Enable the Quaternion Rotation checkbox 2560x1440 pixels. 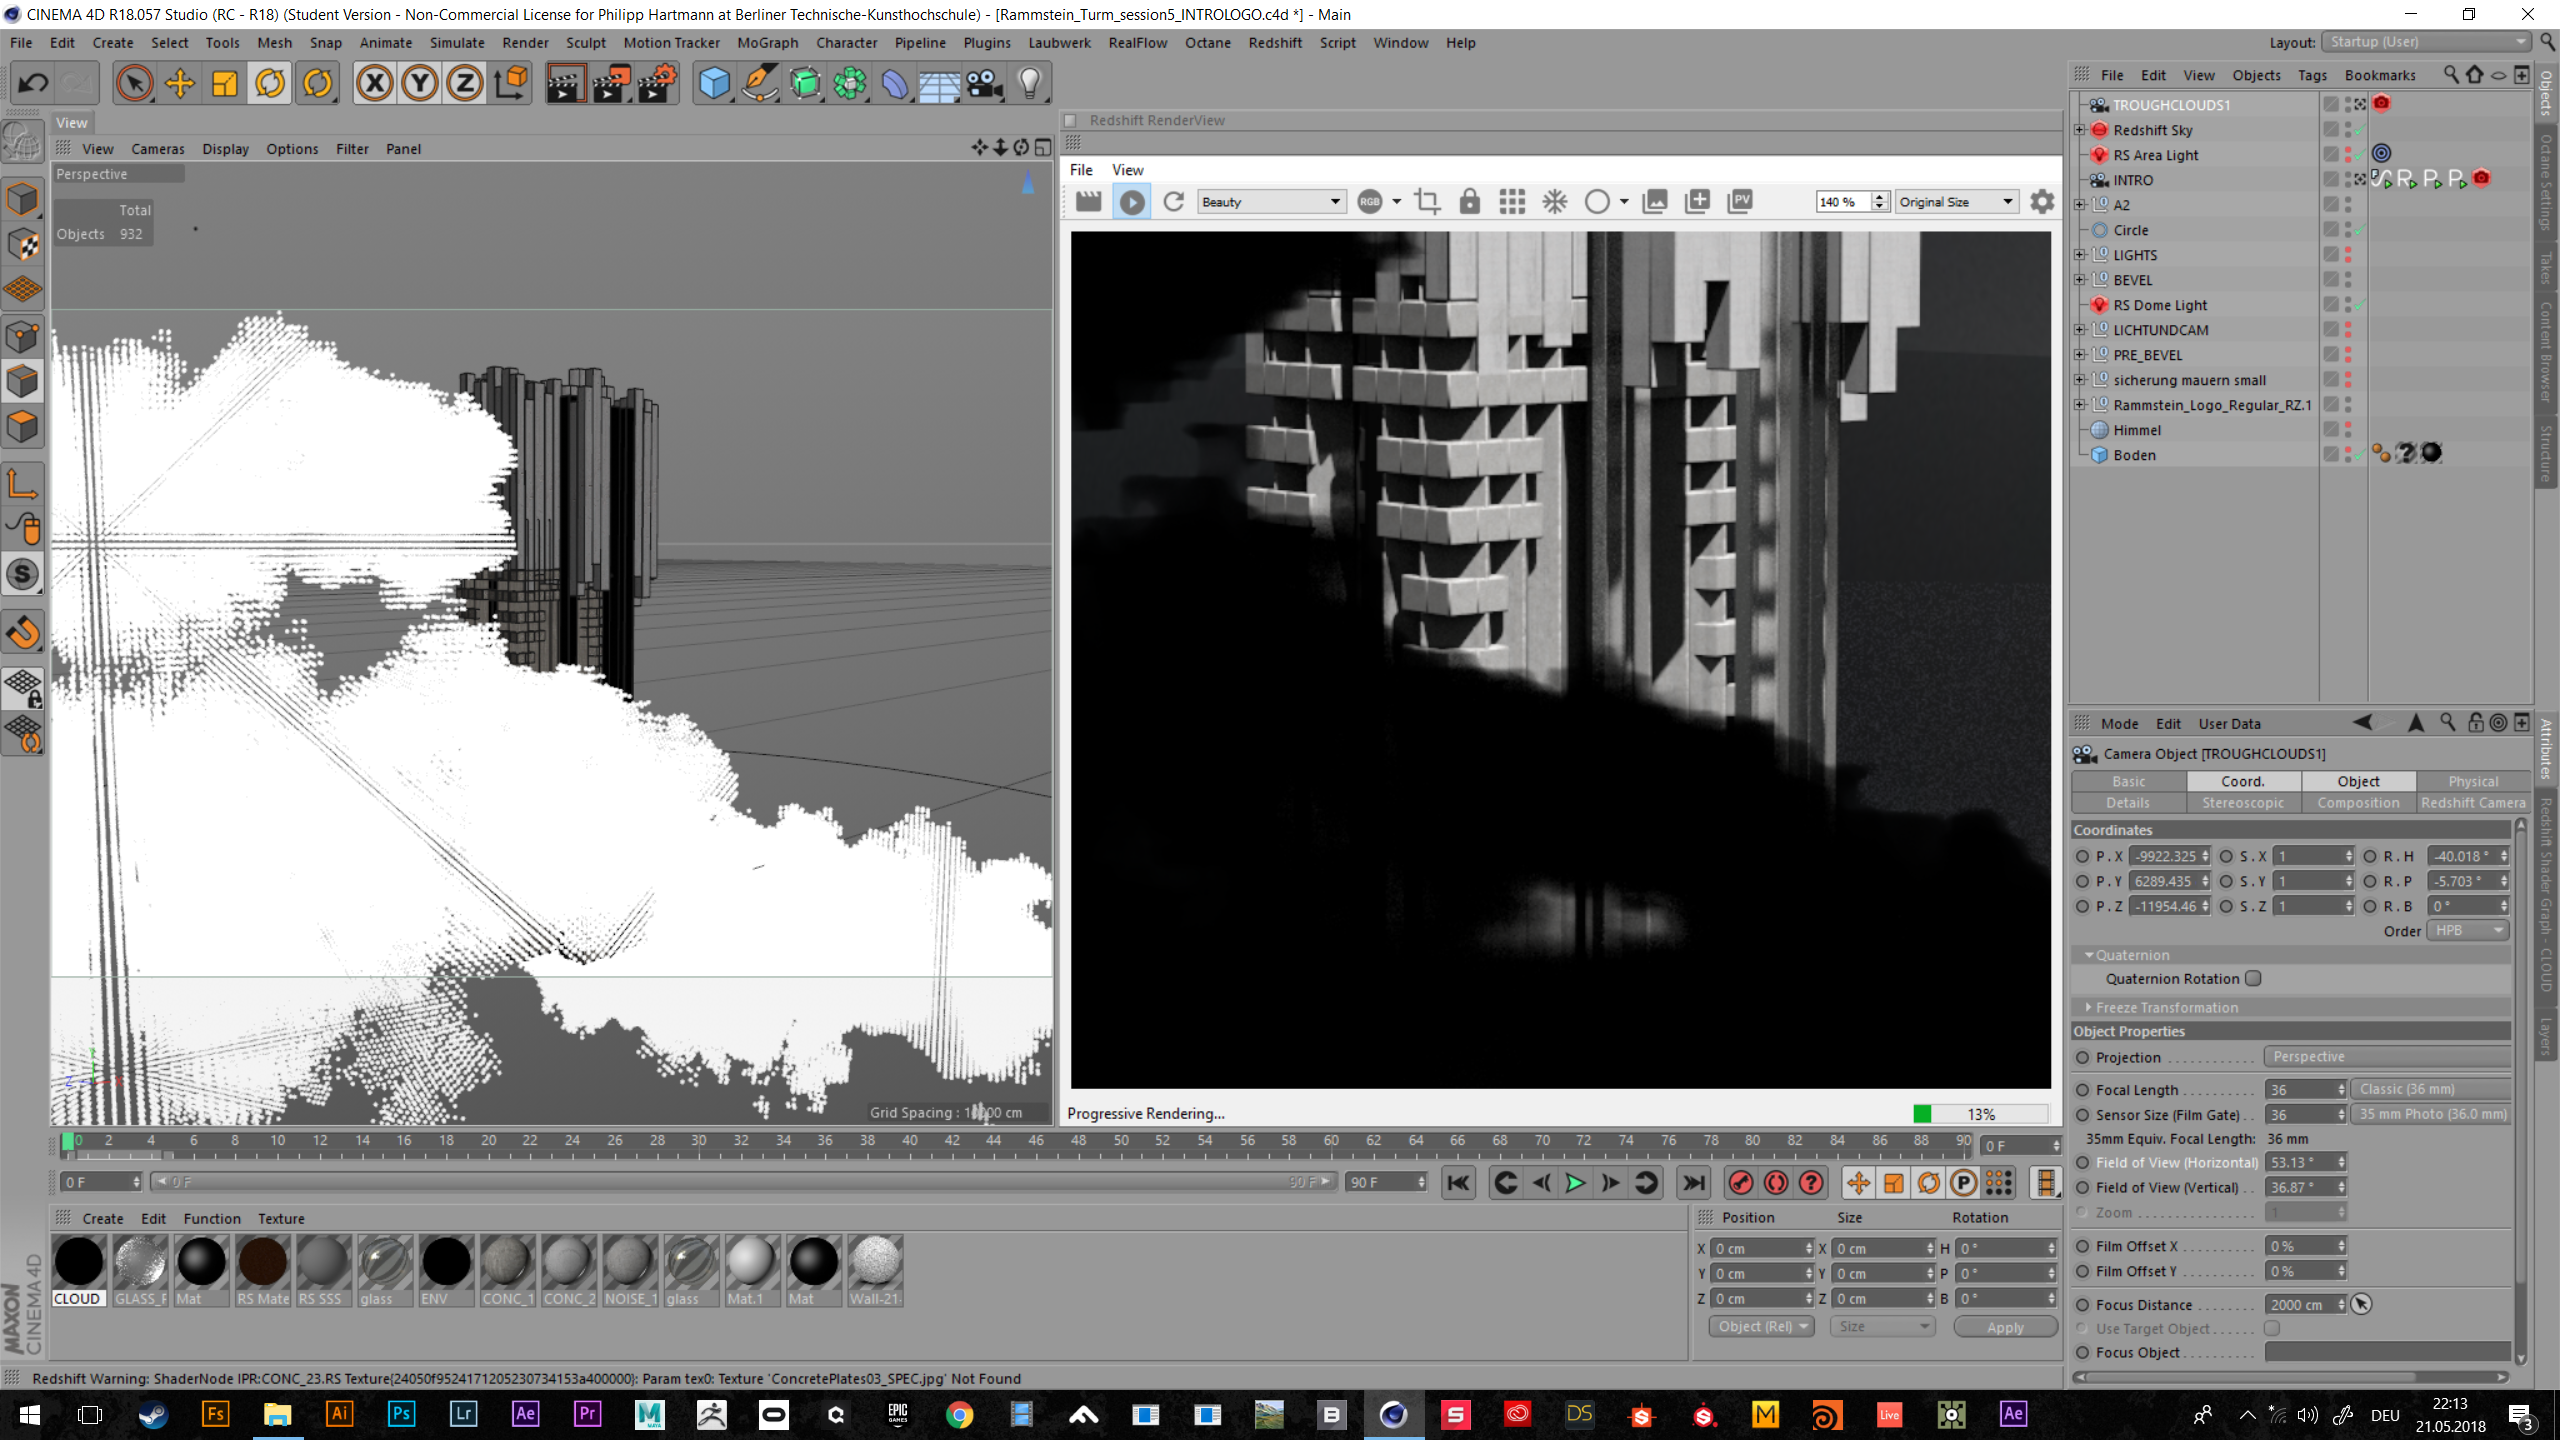pos(2253,978)
